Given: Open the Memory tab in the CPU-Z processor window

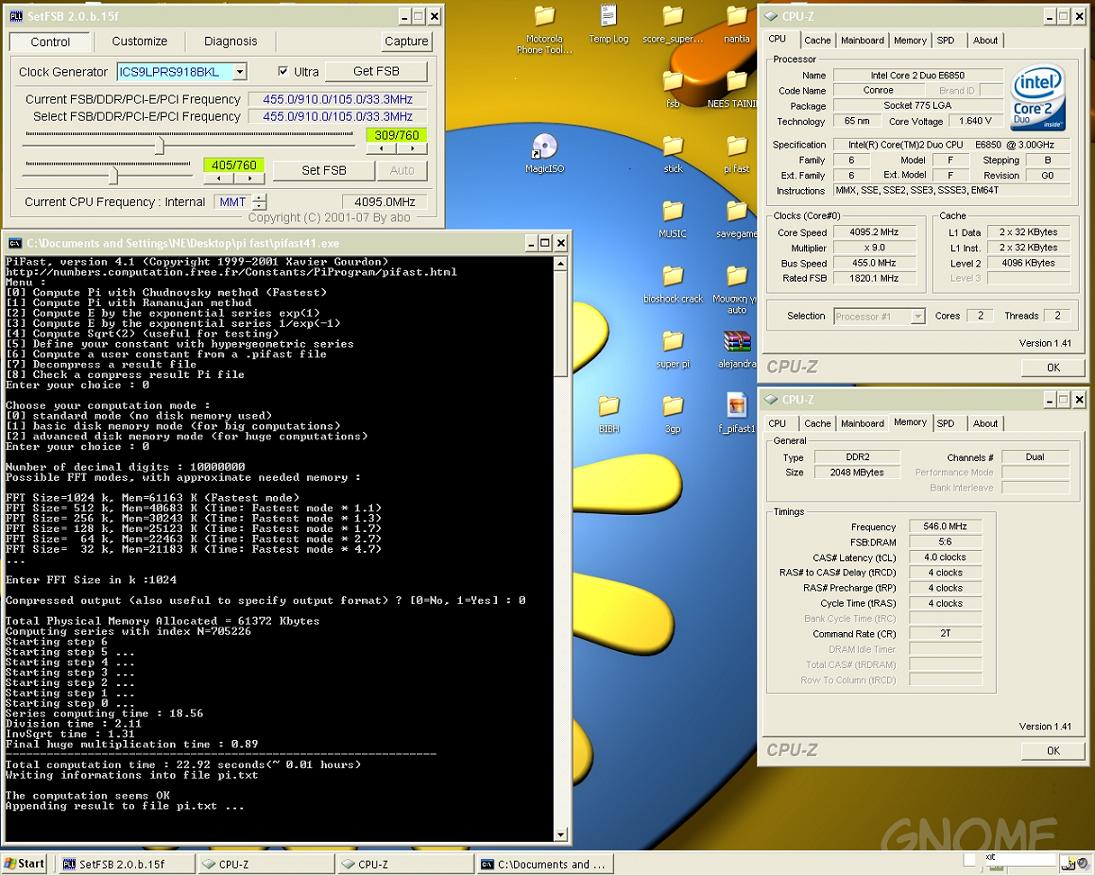Looking at the screenshot, I should click(910, 41).
